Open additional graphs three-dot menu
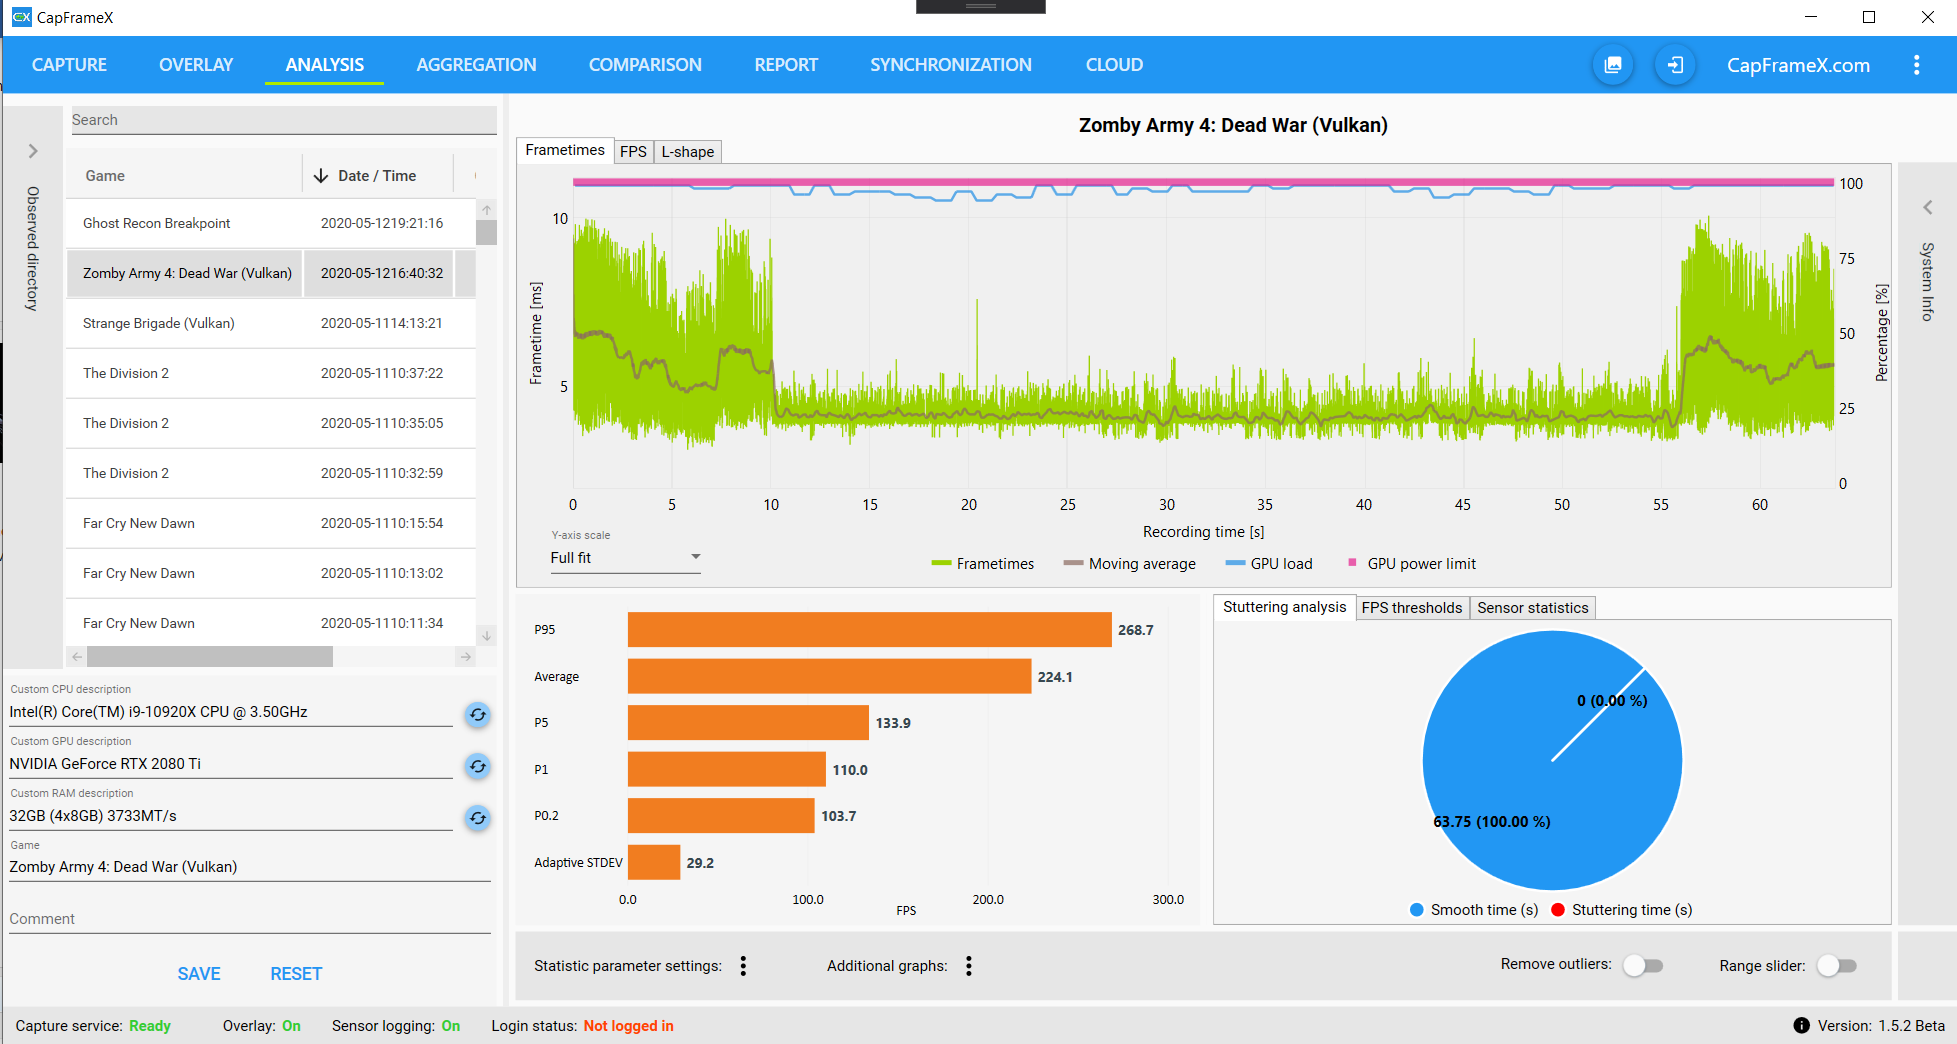The image size is (1957, 1044). (x=969, y=966)
